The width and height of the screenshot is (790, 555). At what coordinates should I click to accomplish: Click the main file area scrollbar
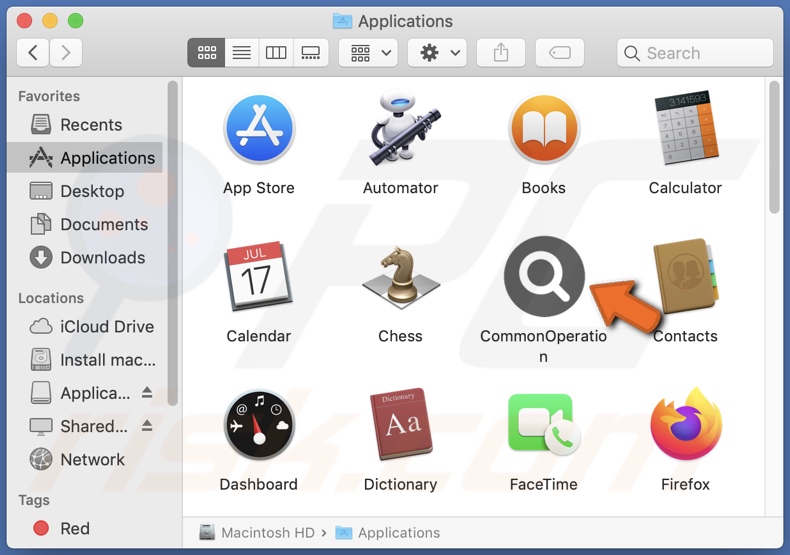click(x=774, y=147)
